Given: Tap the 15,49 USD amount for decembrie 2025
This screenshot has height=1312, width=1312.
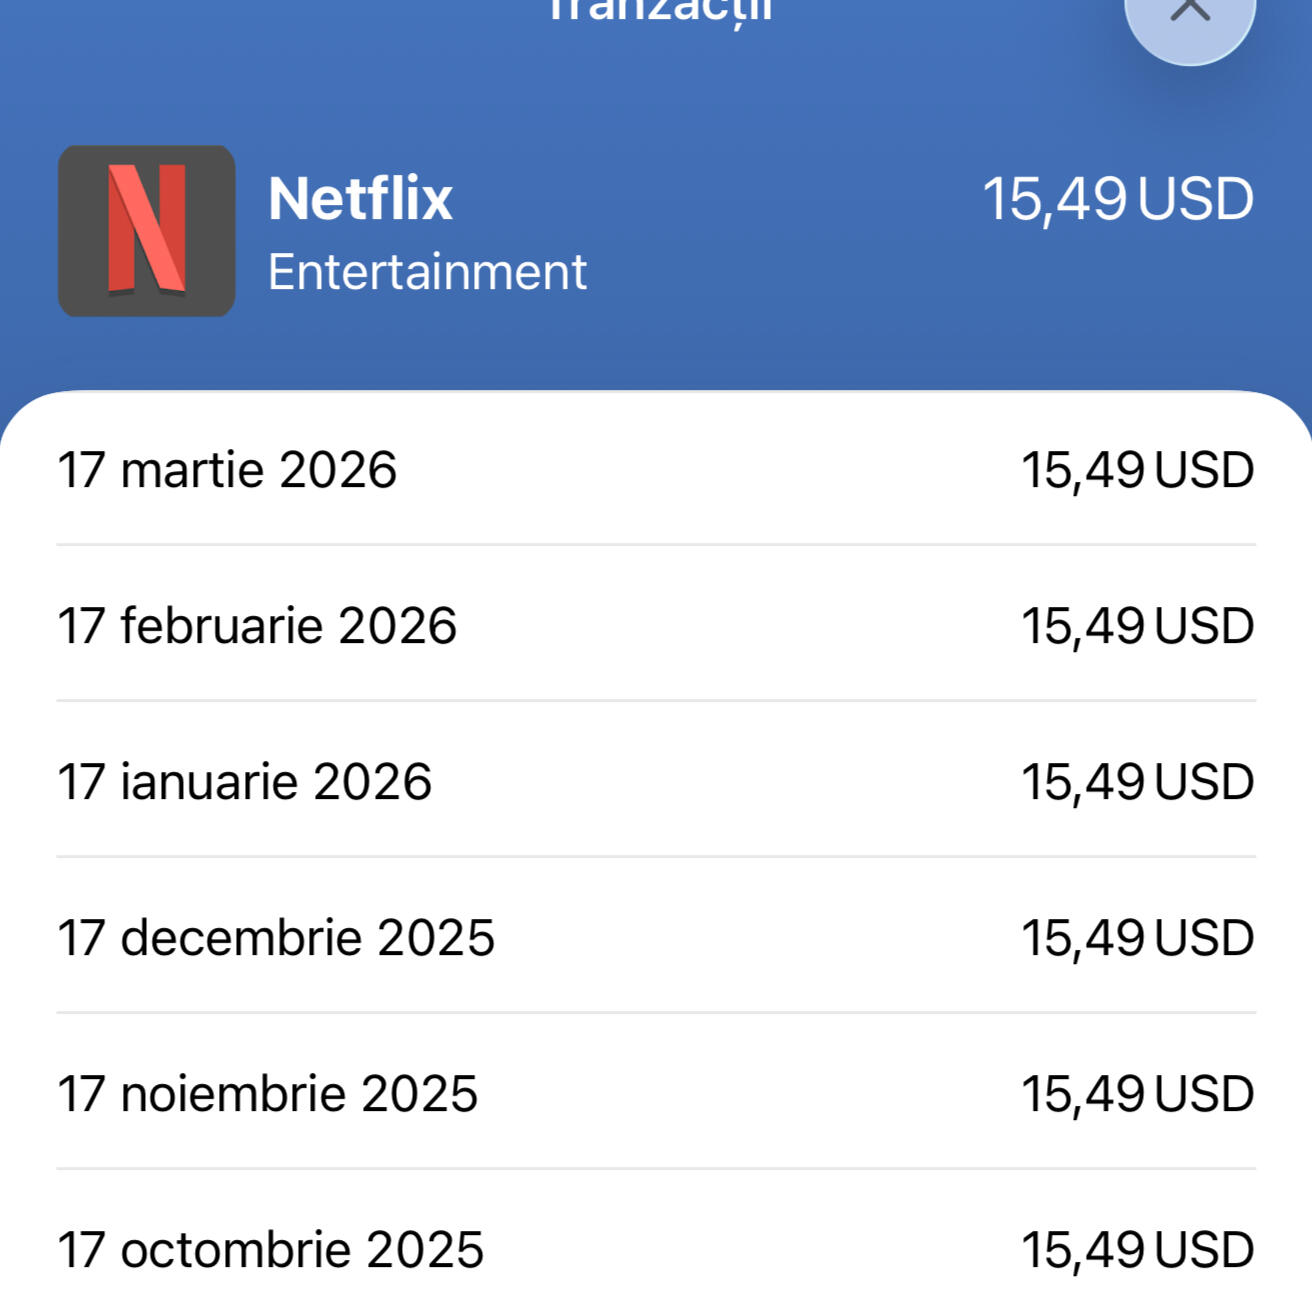Looking at the screenshot, I should click(1137, 938).
